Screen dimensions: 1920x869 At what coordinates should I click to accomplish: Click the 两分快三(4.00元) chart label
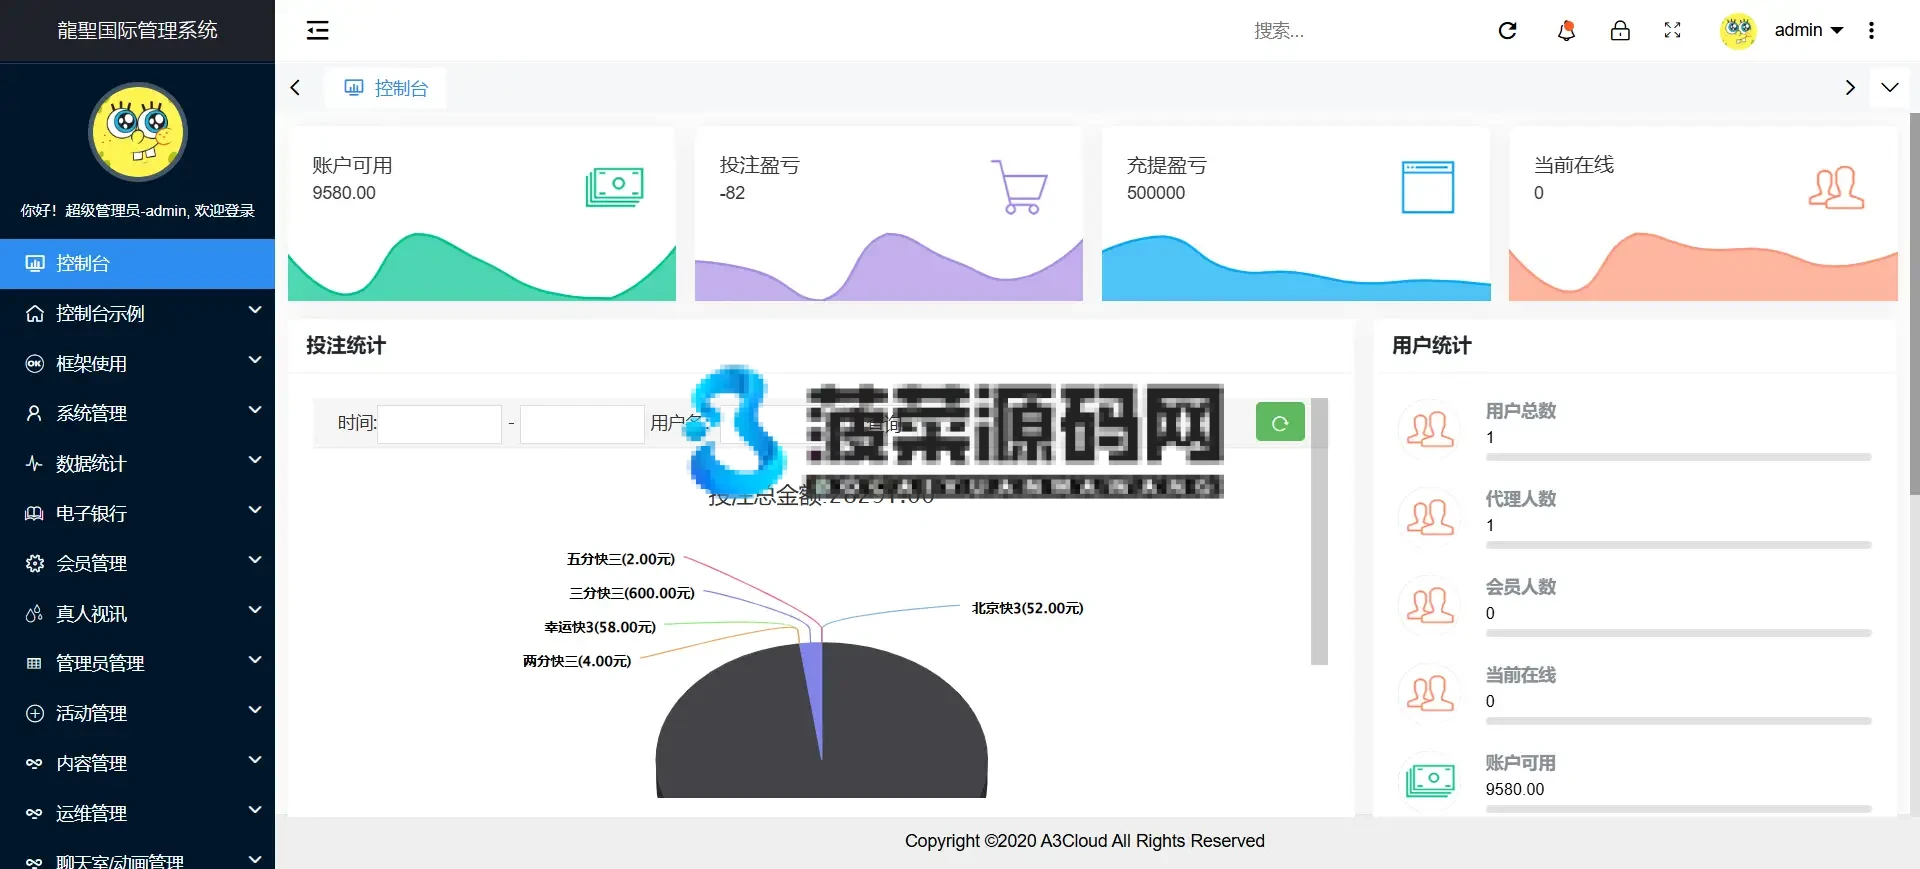577,661
